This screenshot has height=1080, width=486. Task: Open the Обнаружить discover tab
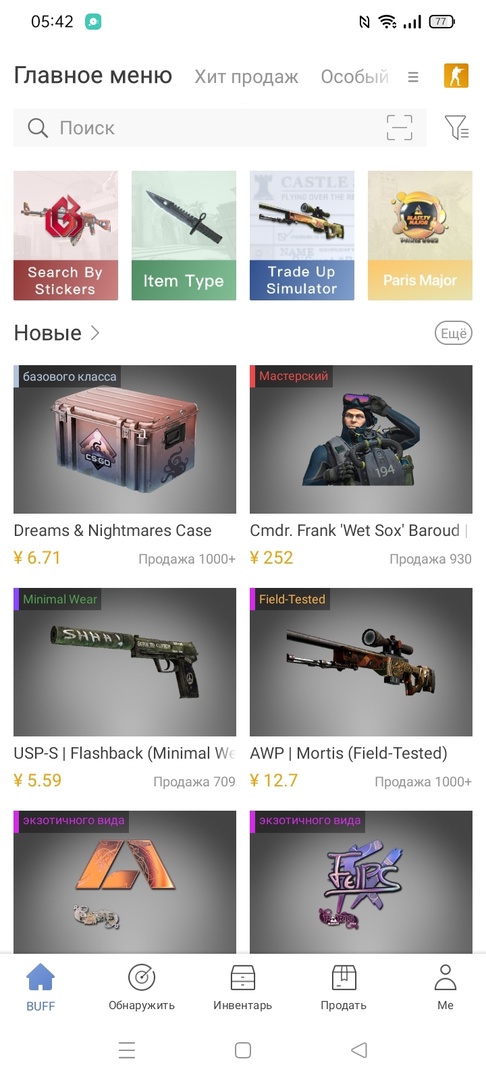click(x=142, y=986)
